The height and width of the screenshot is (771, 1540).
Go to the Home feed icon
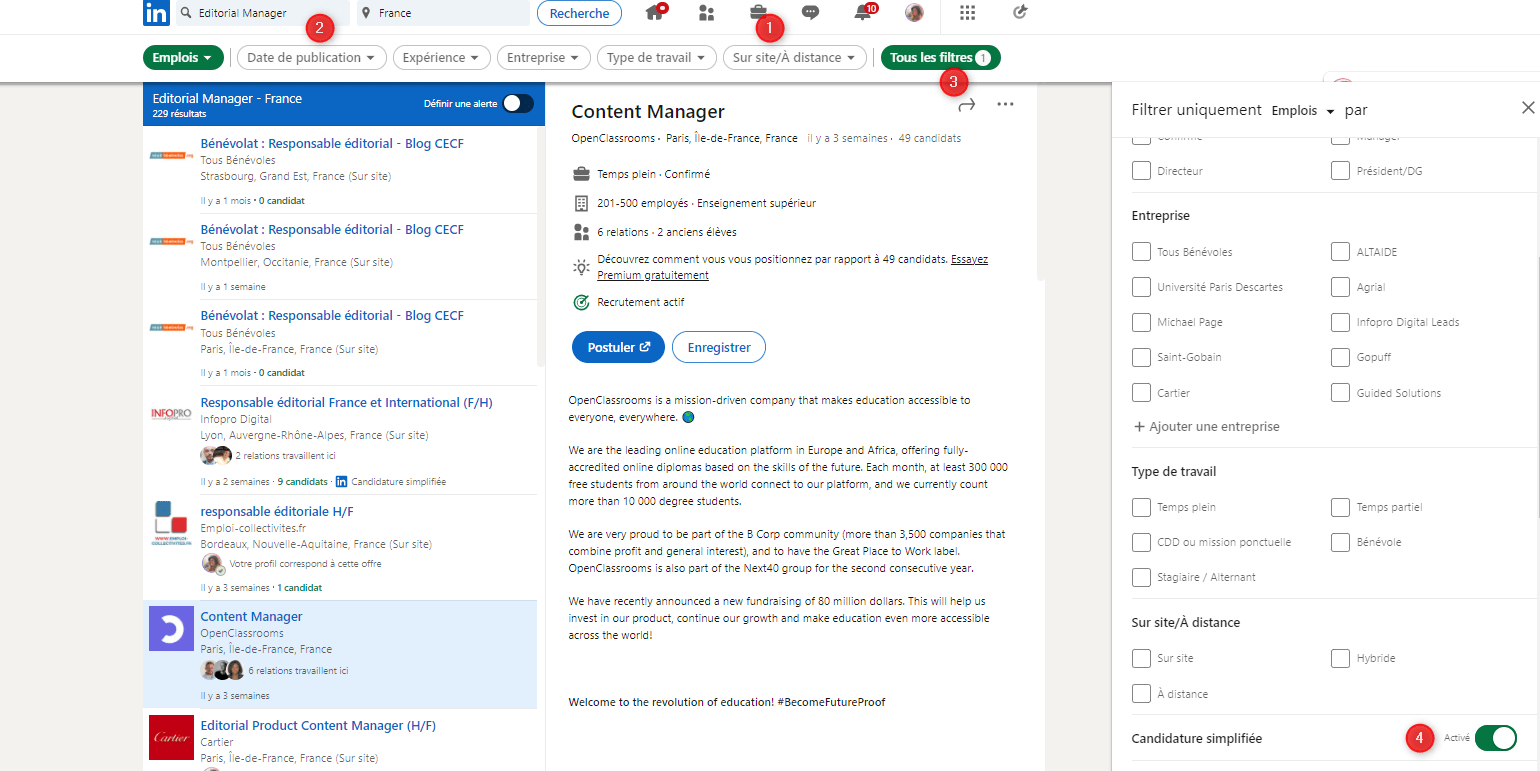pyautogui.click(x=656, y=13)
